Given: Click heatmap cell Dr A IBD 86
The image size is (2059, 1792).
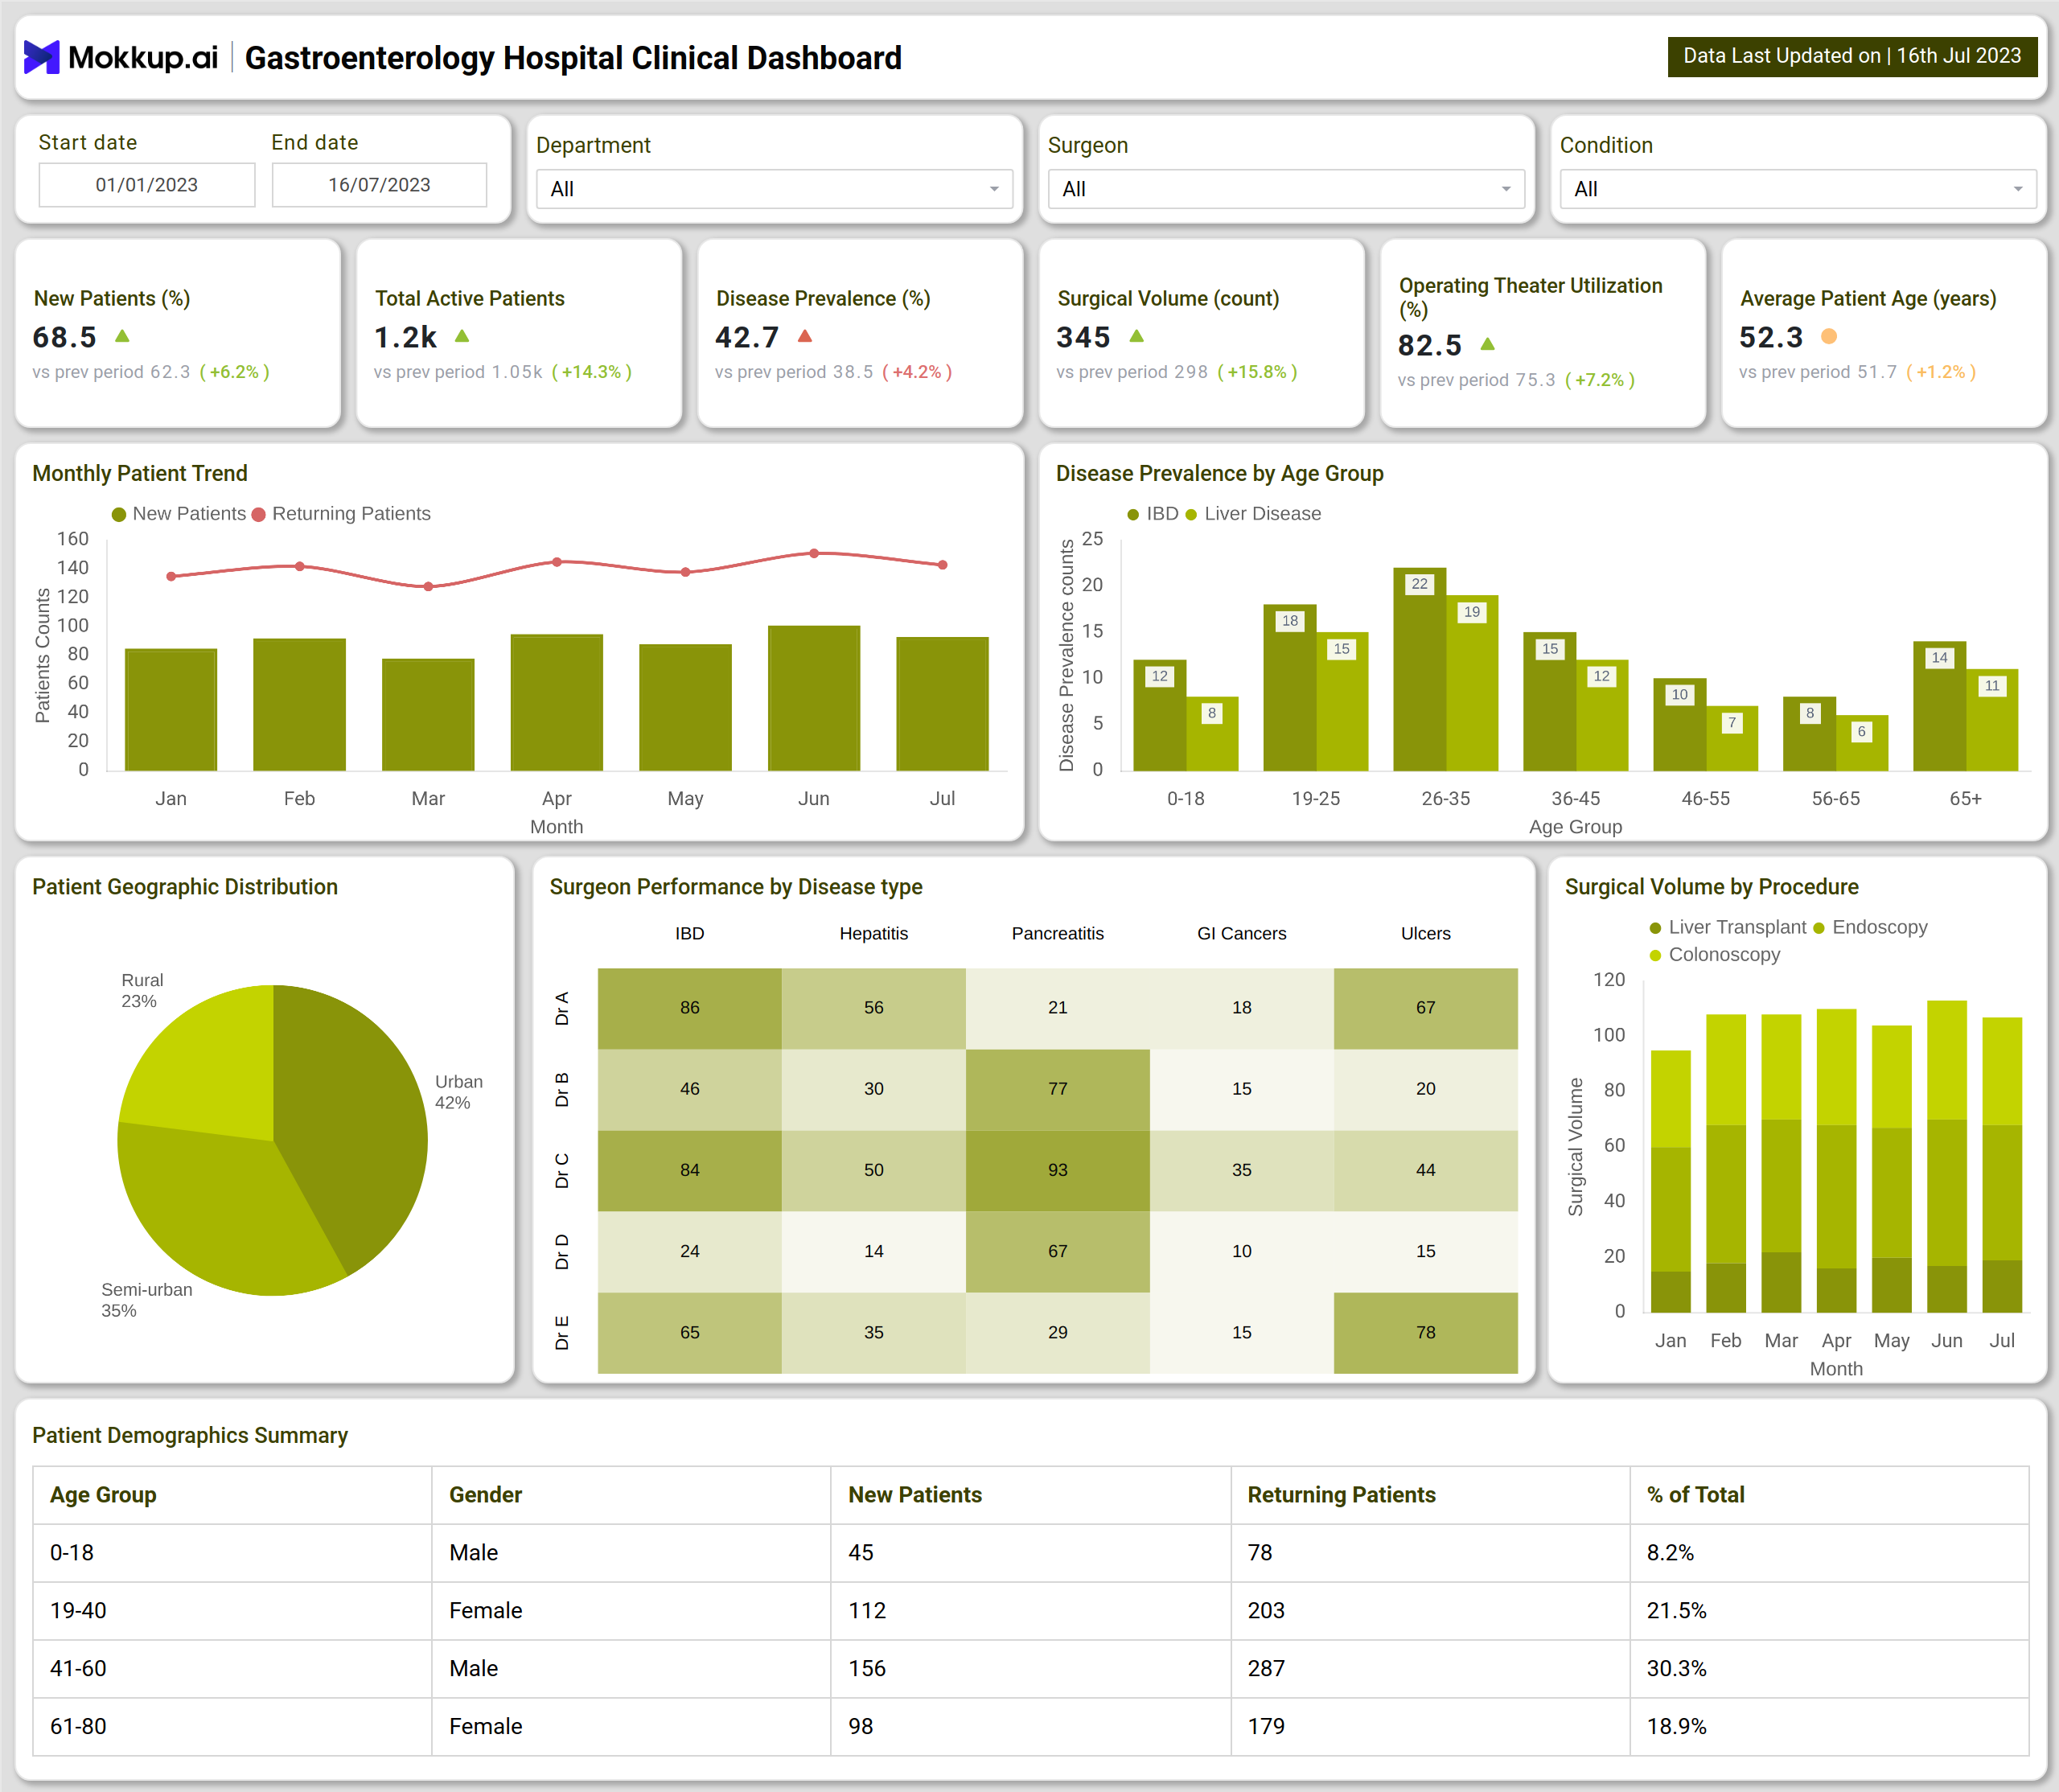Looking at the screenshot, I should (x=689, y=1008).
